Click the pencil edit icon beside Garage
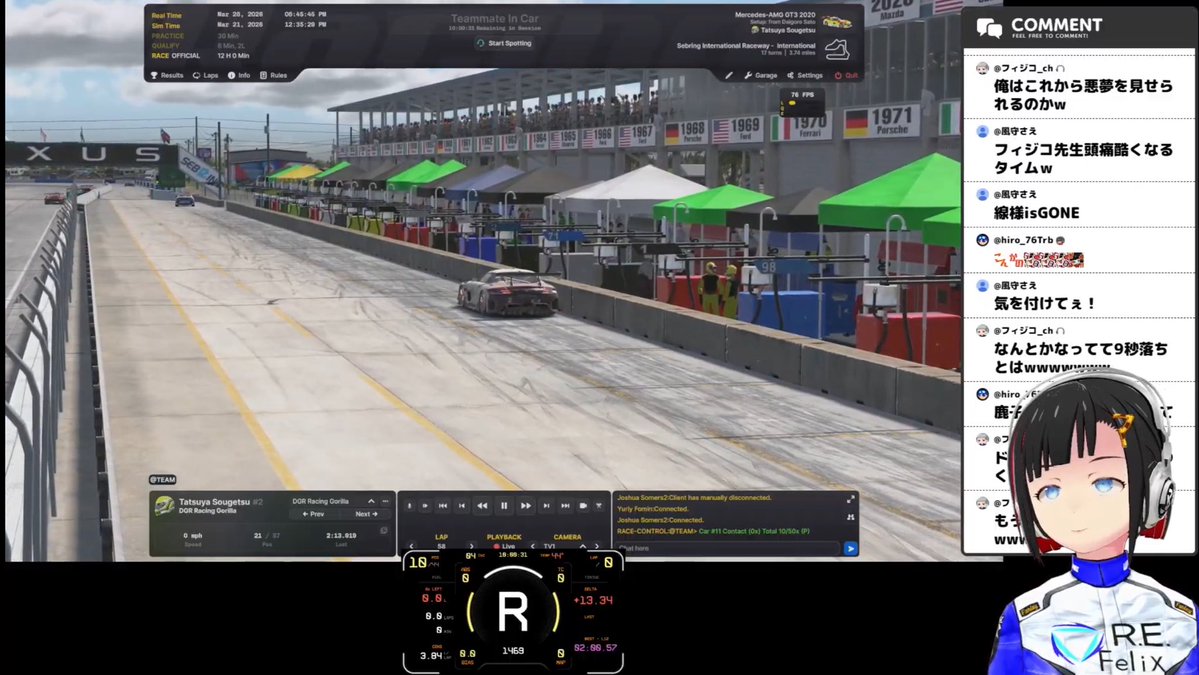 (x=729, y=76)
